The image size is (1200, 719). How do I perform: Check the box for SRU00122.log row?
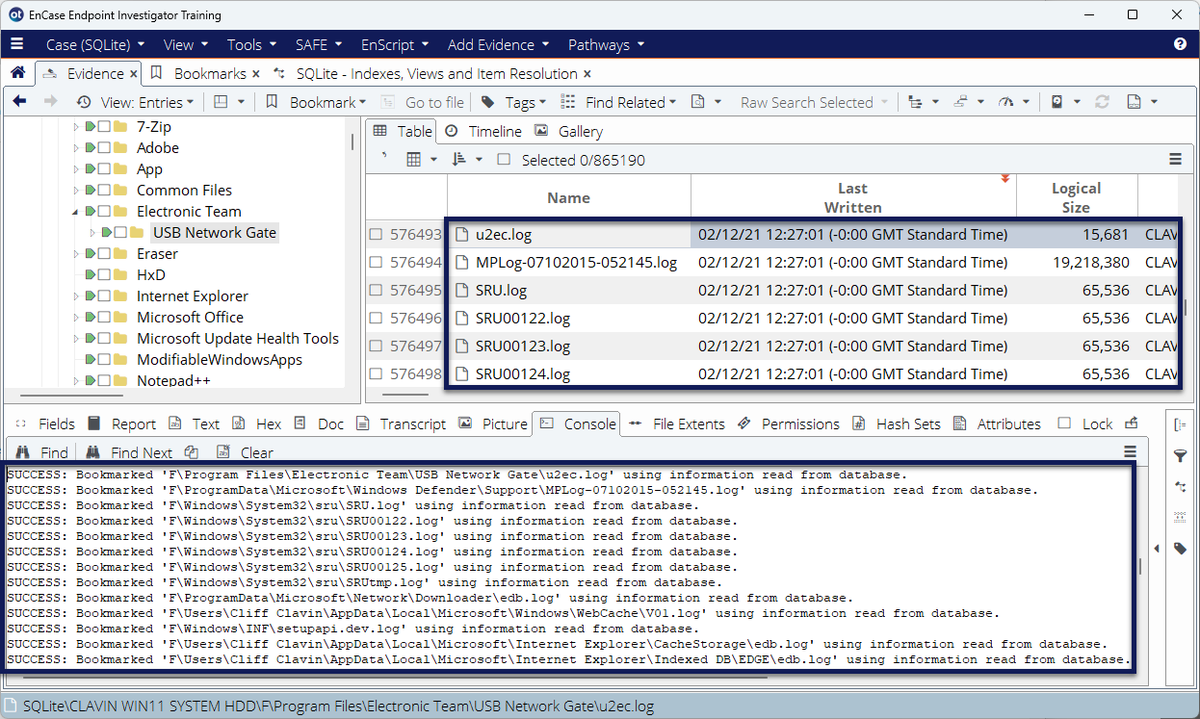[x=376, y=319]
